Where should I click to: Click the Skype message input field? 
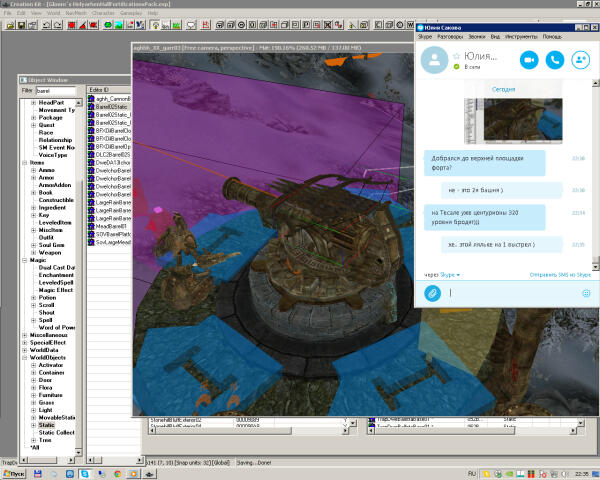pos(513,294)
